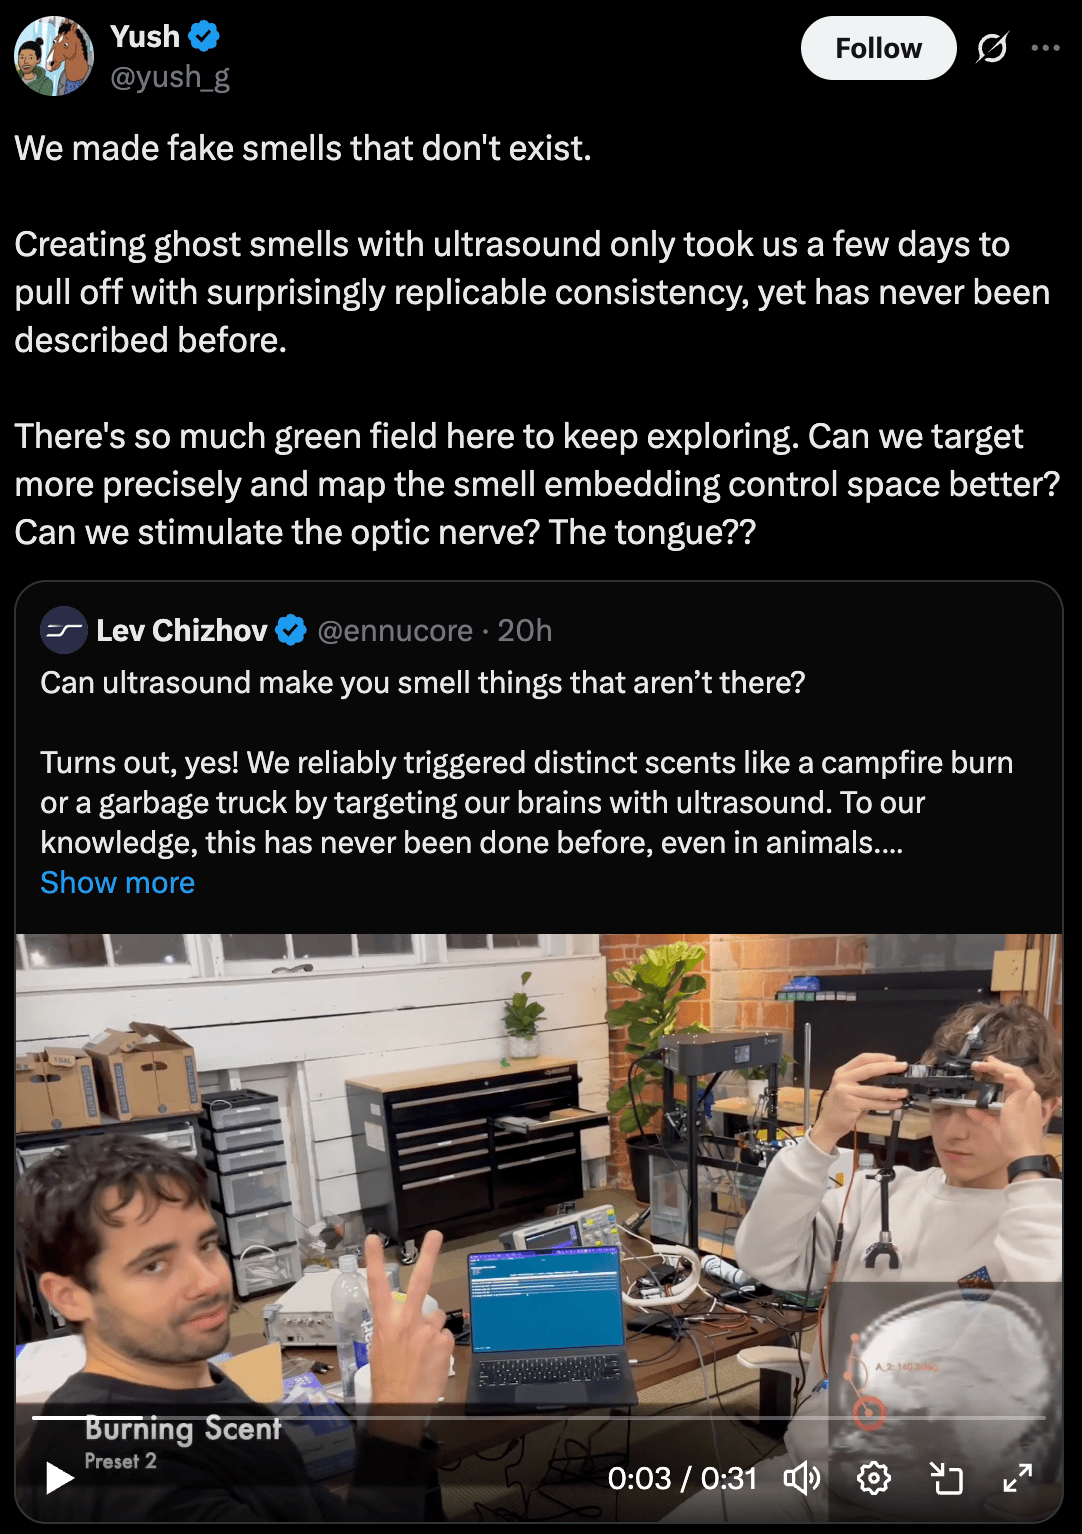
Task: Play the video
Action: 60,1478
